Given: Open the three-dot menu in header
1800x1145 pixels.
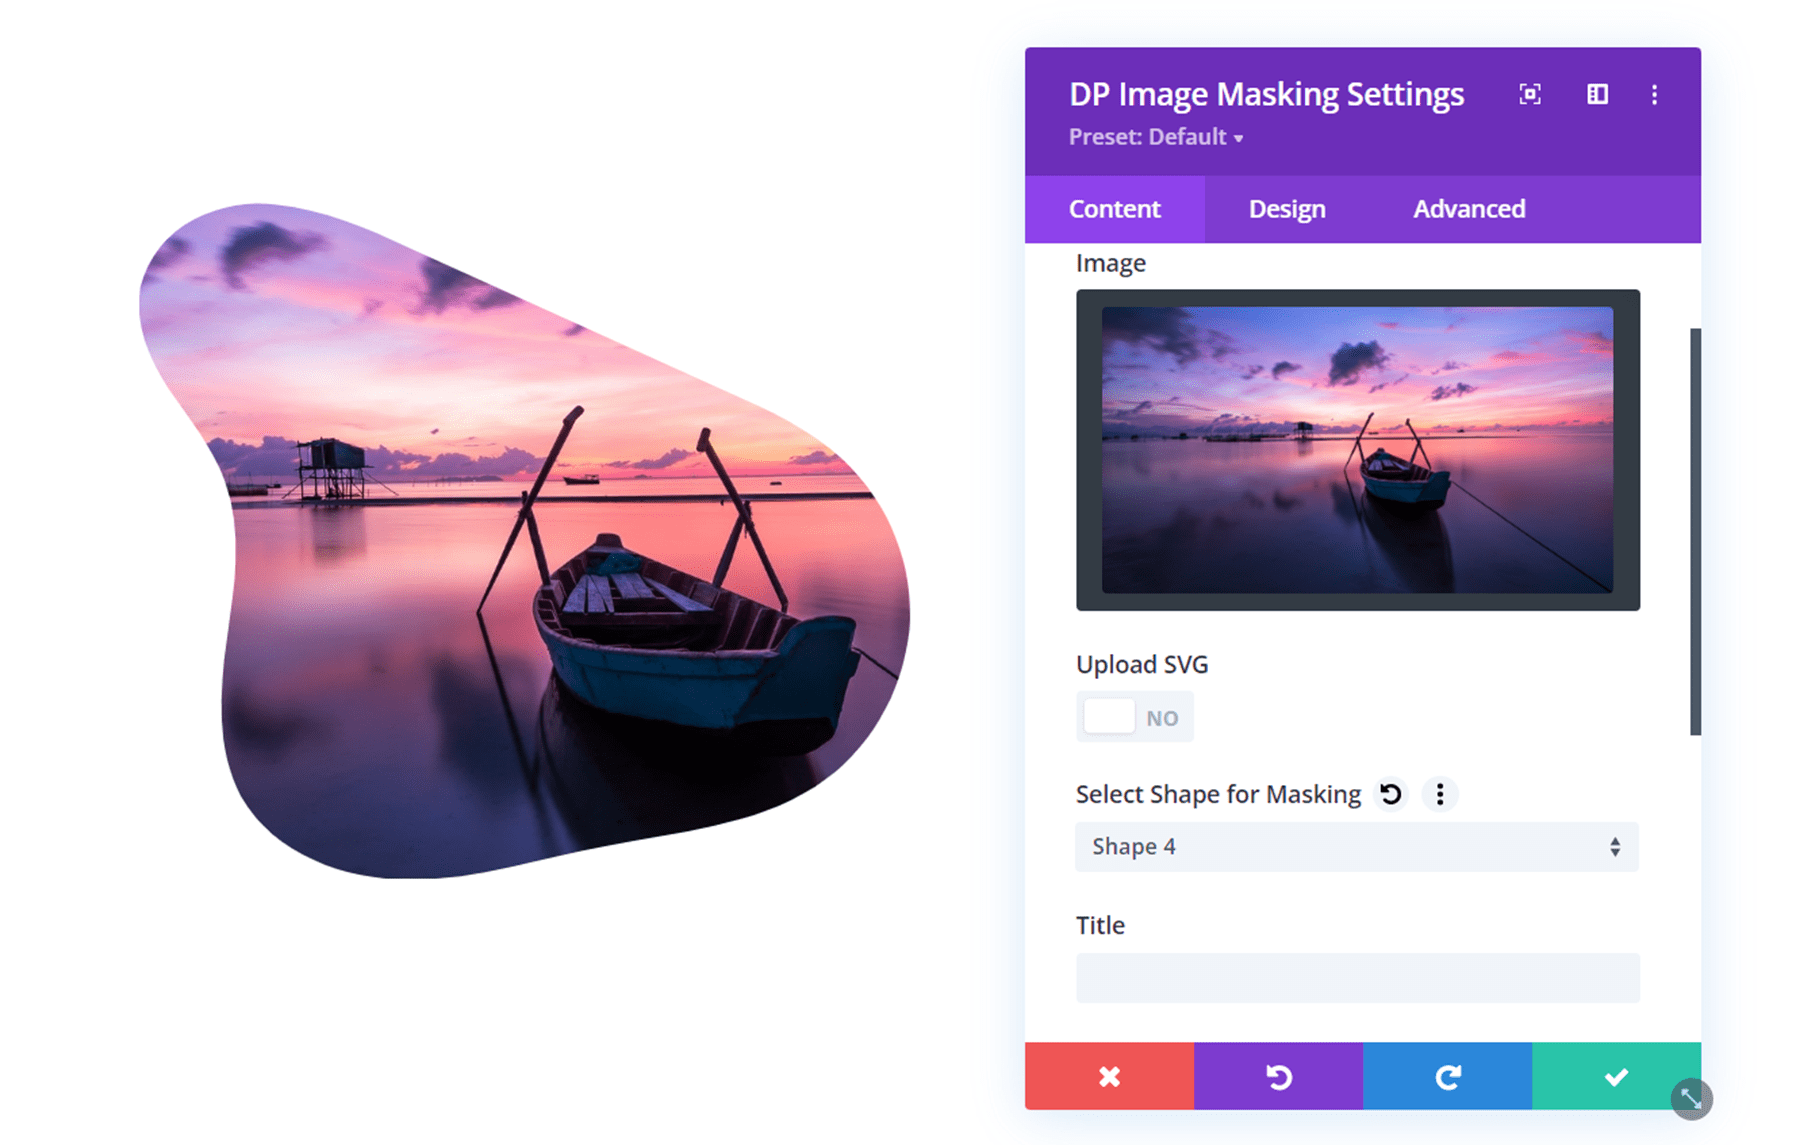Looking at the screenshot, I should click(1655, 95).
